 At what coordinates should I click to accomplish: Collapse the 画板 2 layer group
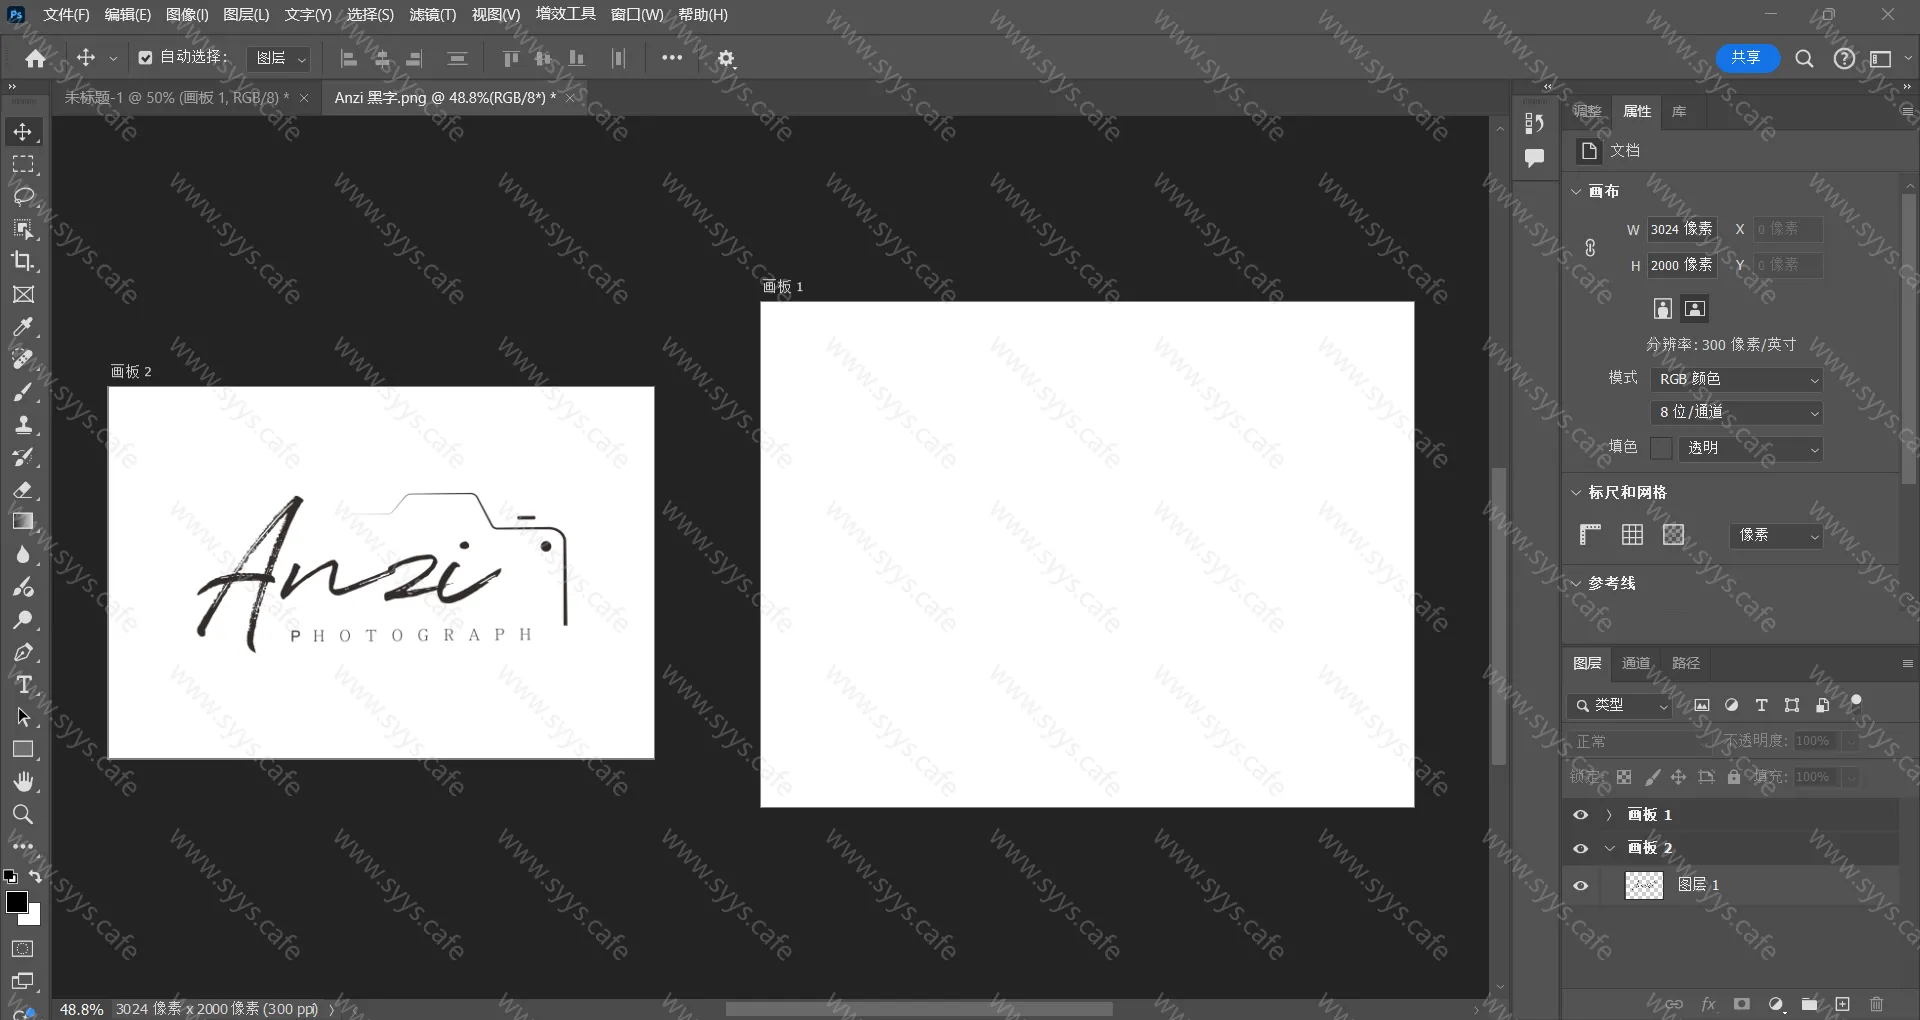(1609, 848)
